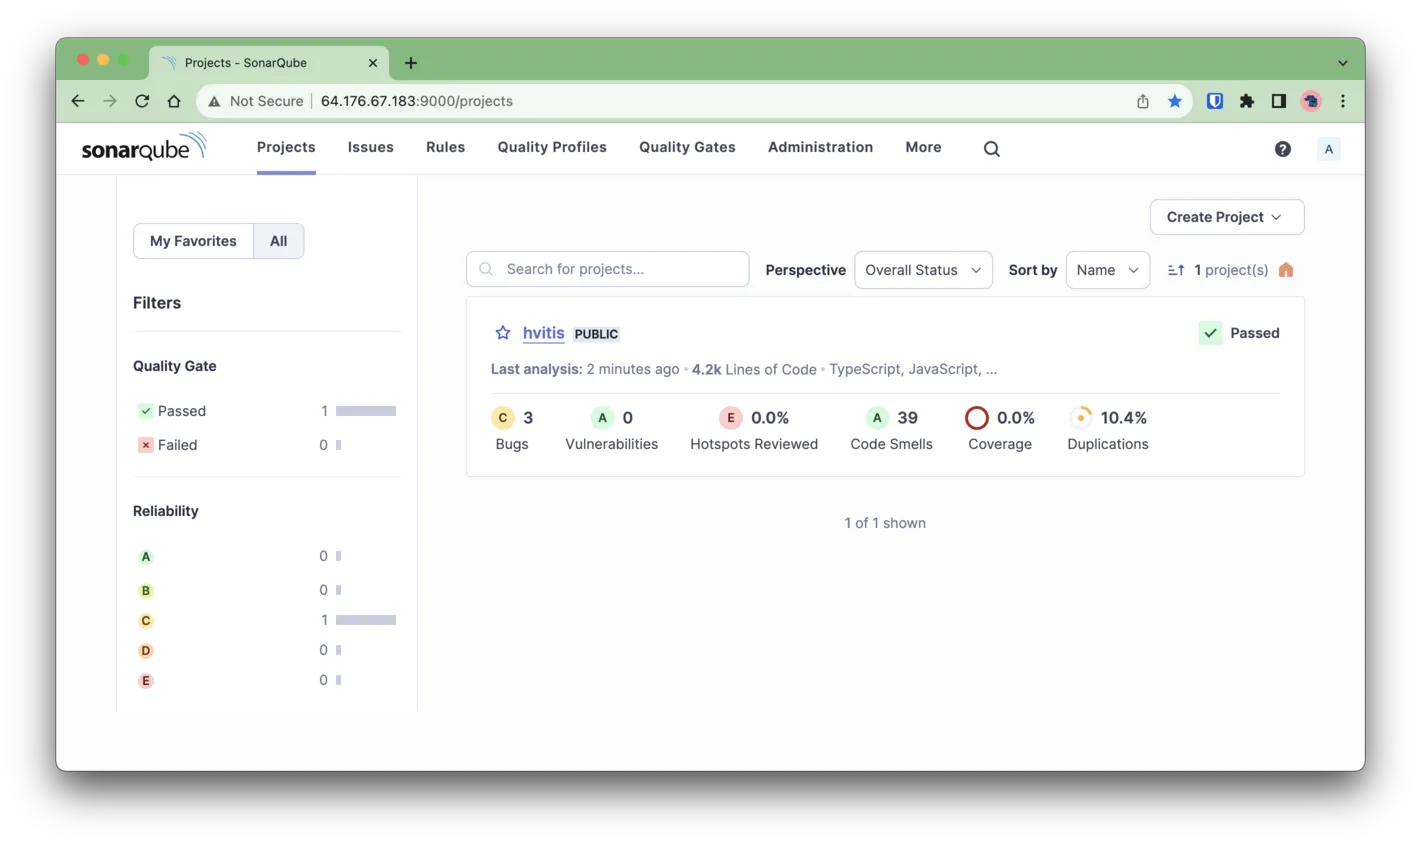Open the user avatar 'A' menu
1421x845 pixels.
pos(1328,149)
